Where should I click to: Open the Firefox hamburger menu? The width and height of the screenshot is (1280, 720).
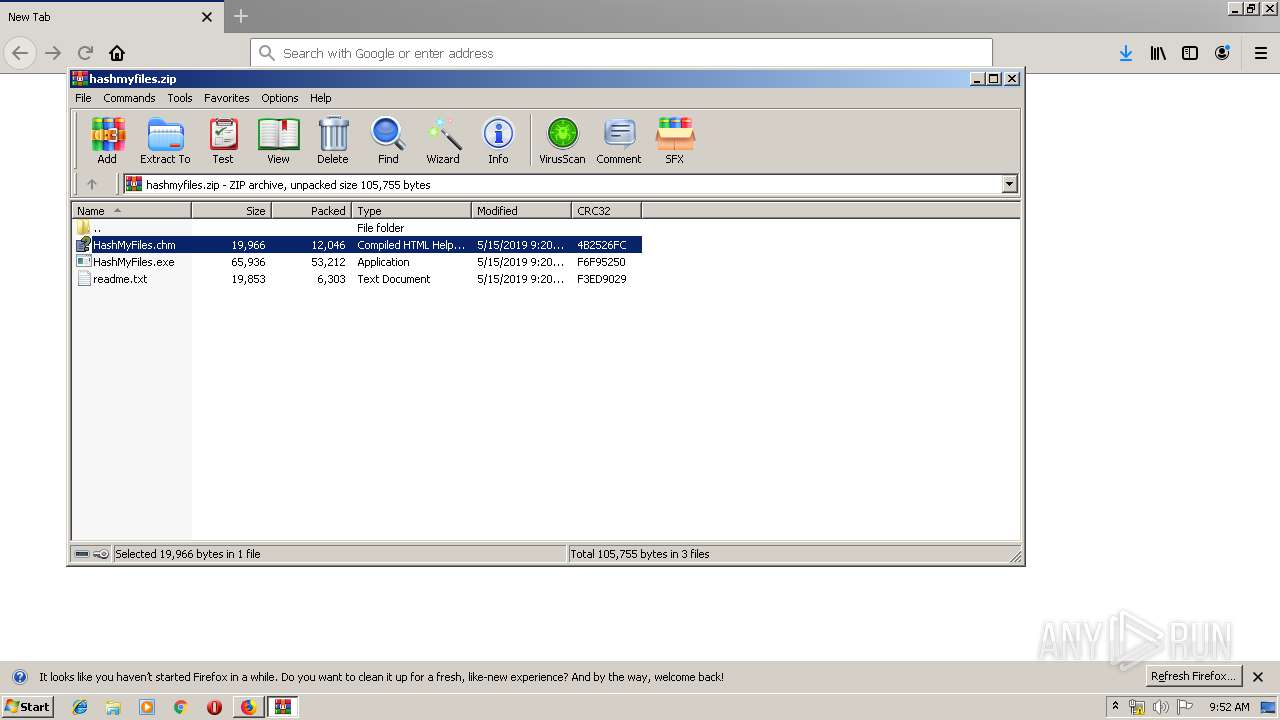tap(1261, 53)
